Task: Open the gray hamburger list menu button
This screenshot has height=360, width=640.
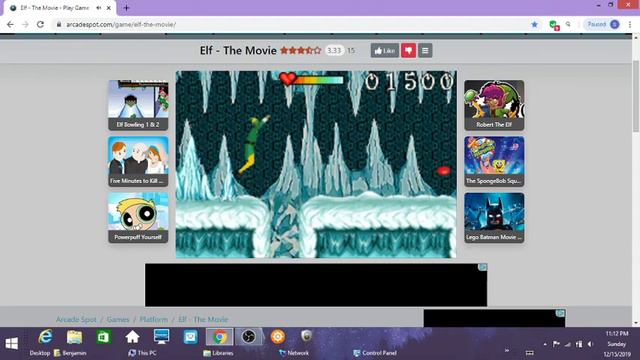Action: pos(425,51)
